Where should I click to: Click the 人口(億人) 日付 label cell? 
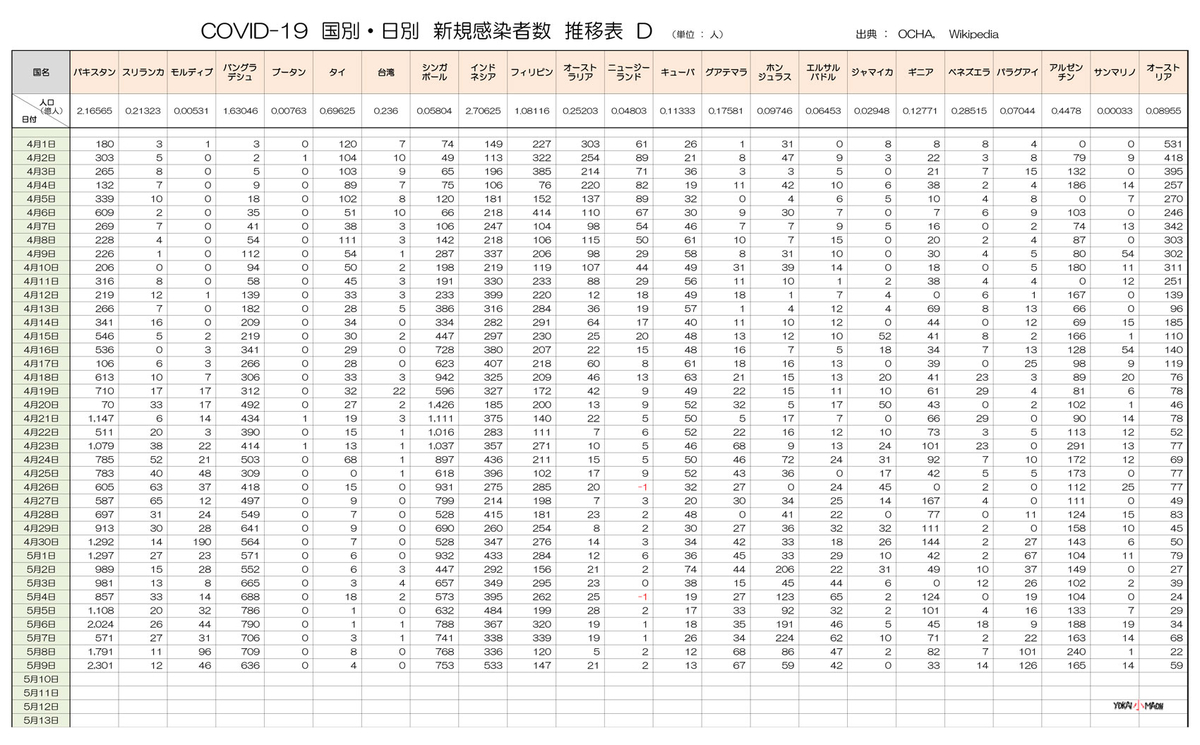[x=42, y=111]
